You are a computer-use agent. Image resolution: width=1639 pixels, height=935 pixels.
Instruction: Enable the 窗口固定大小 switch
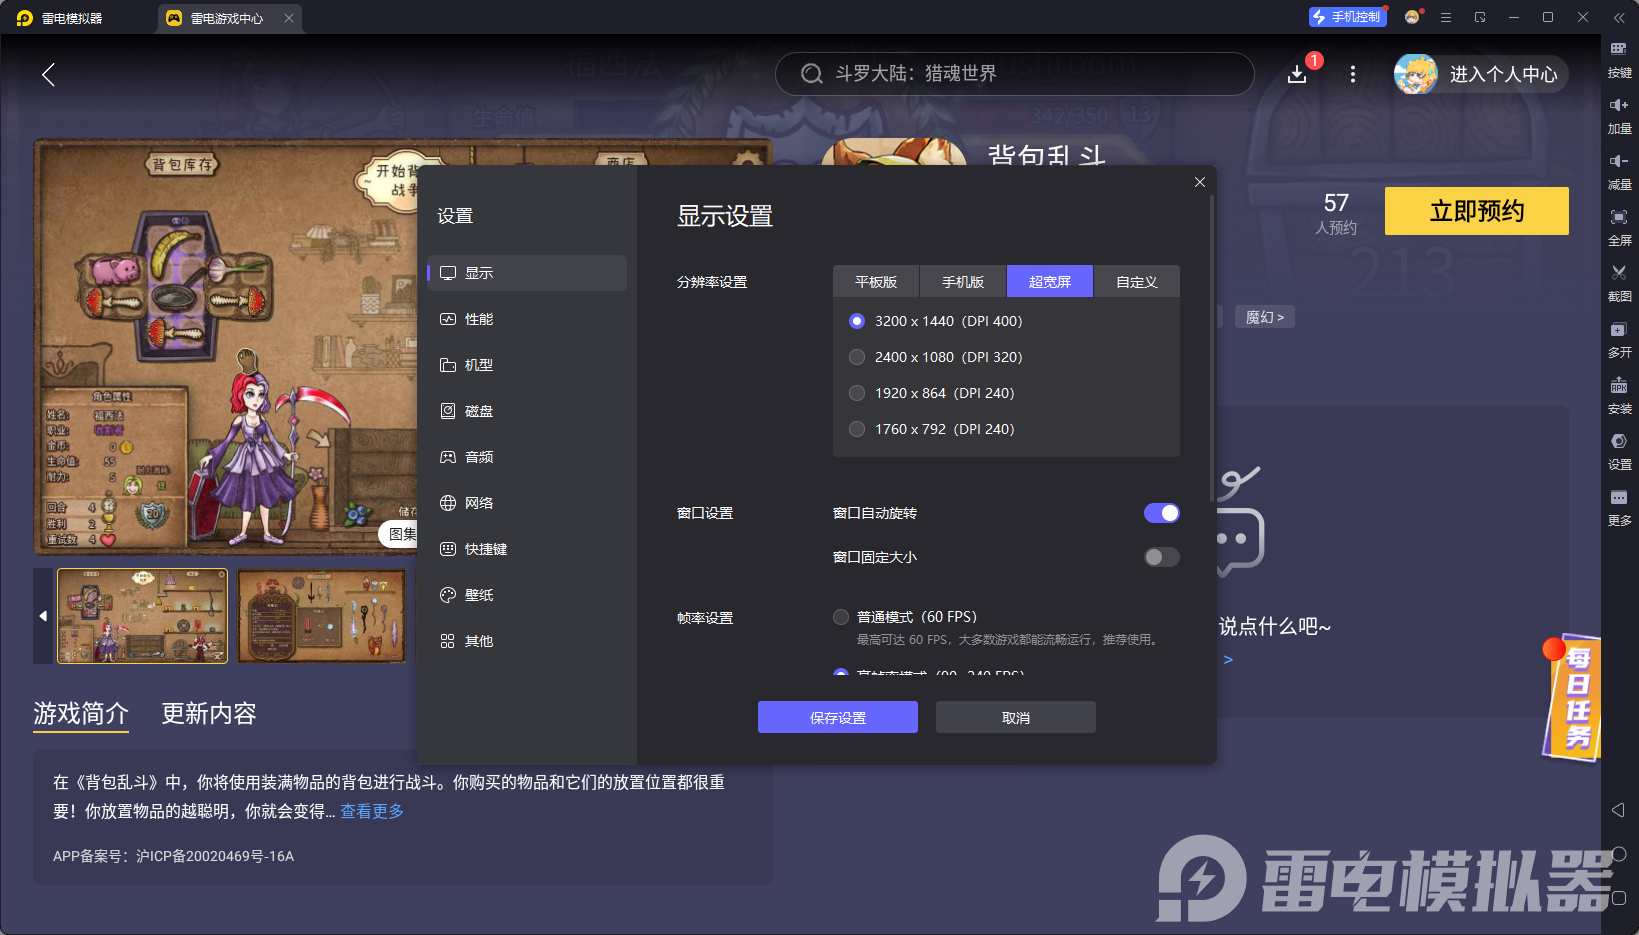1162,557
